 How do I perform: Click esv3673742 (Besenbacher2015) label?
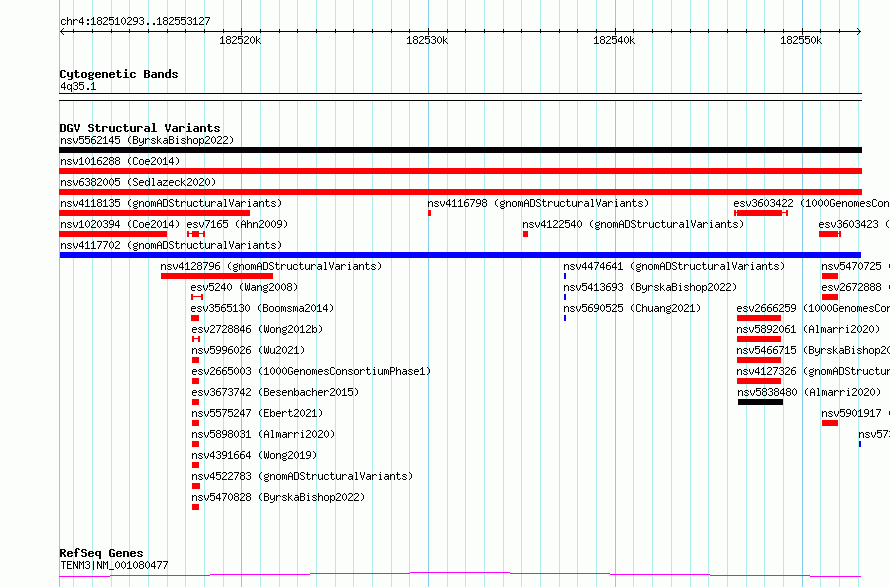pos(275,392)
